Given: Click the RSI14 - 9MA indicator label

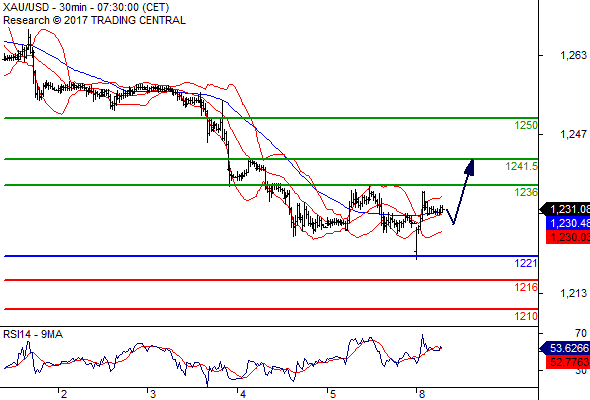Looking at the screenshot, I should pyautogui.click(x=33, y=334).
